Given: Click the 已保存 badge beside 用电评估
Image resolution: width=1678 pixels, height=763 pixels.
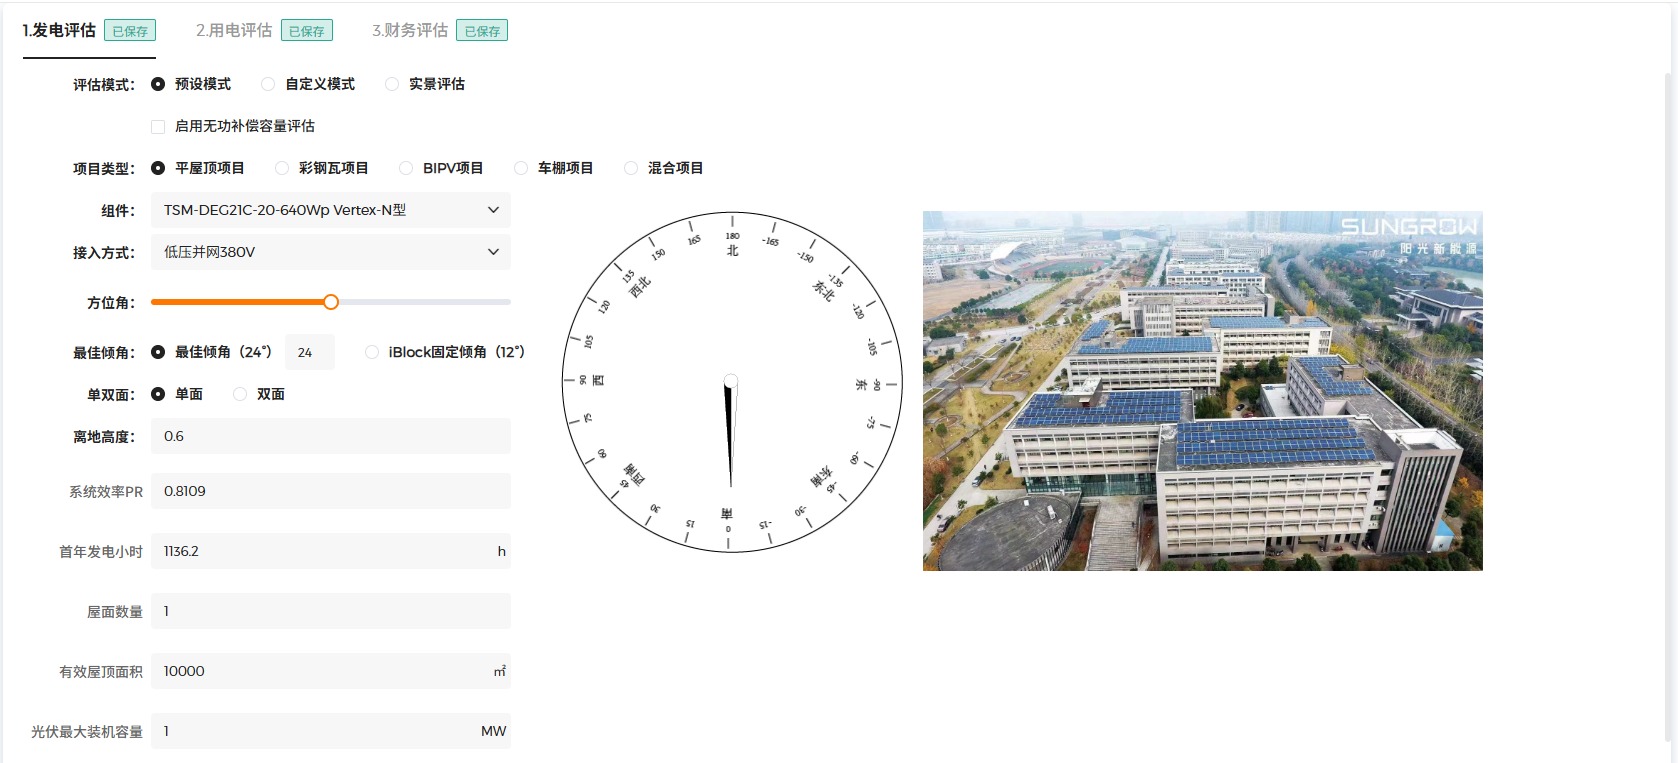Looking at the screenshot, I should (307, 31).
